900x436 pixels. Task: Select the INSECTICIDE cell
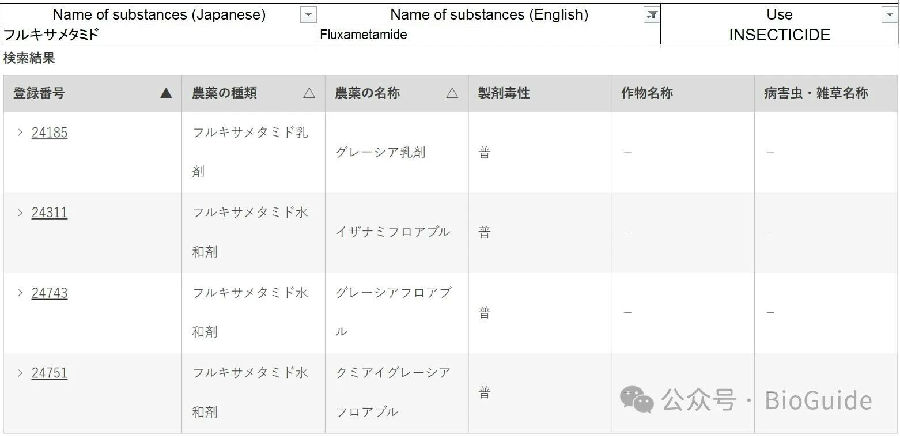pos(779,34)
